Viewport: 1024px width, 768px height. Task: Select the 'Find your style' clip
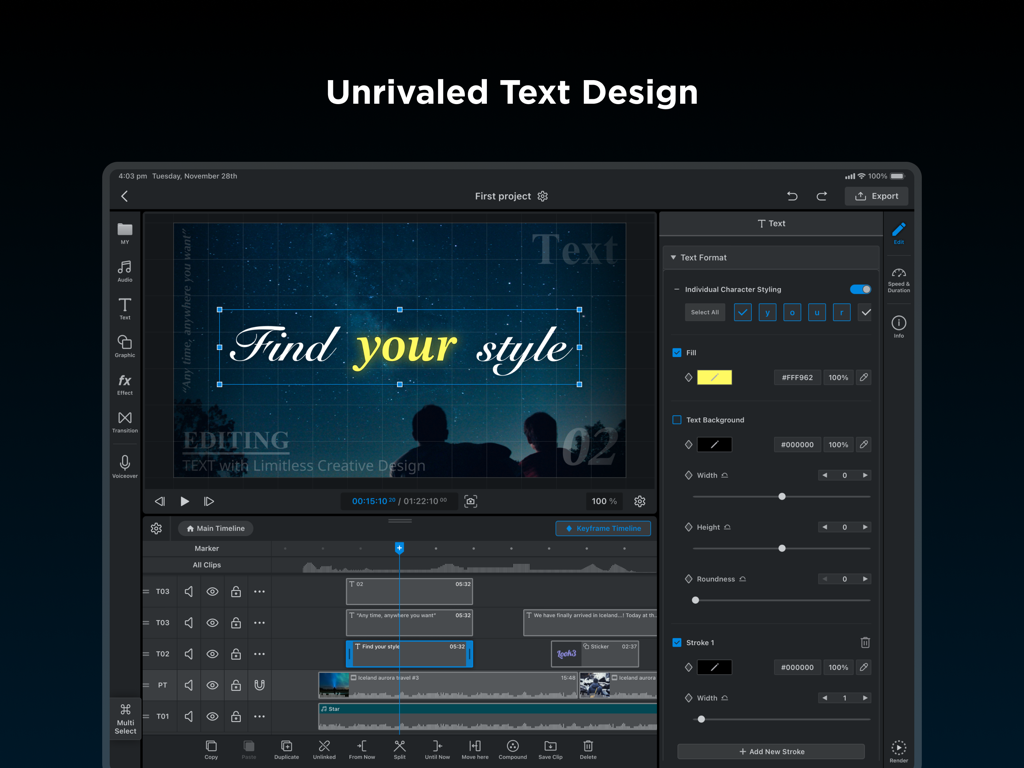[x=409, y=653]
